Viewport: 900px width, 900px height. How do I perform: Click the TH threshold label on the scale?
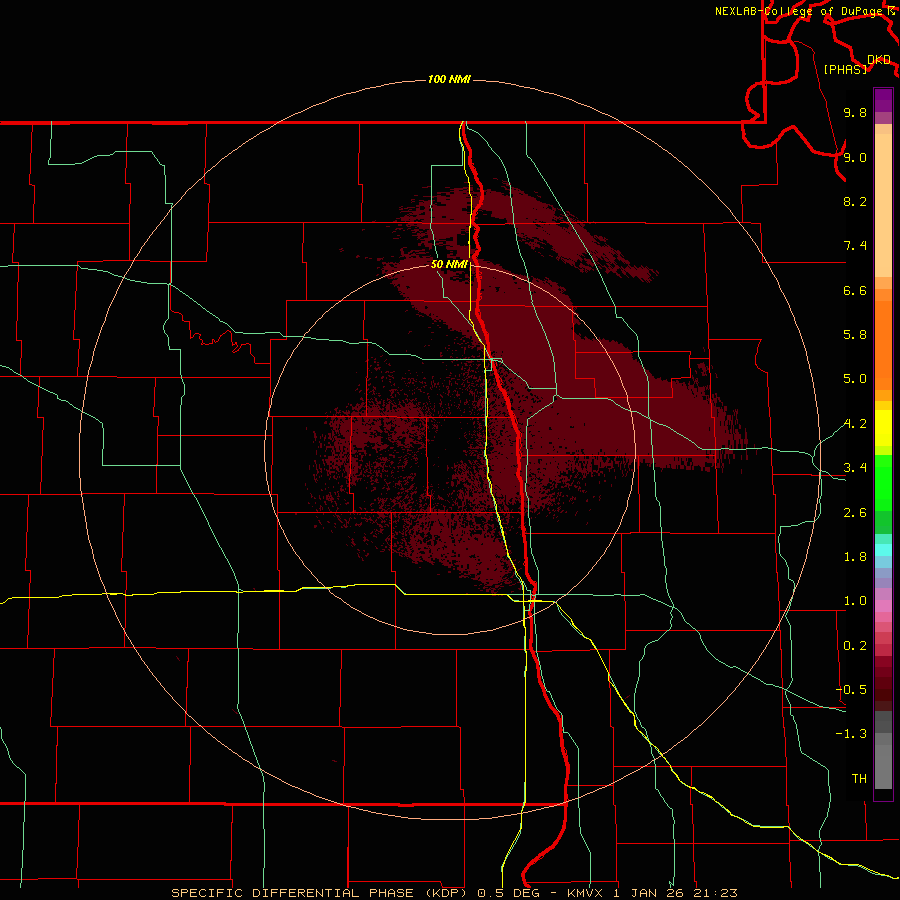(859, 779)
